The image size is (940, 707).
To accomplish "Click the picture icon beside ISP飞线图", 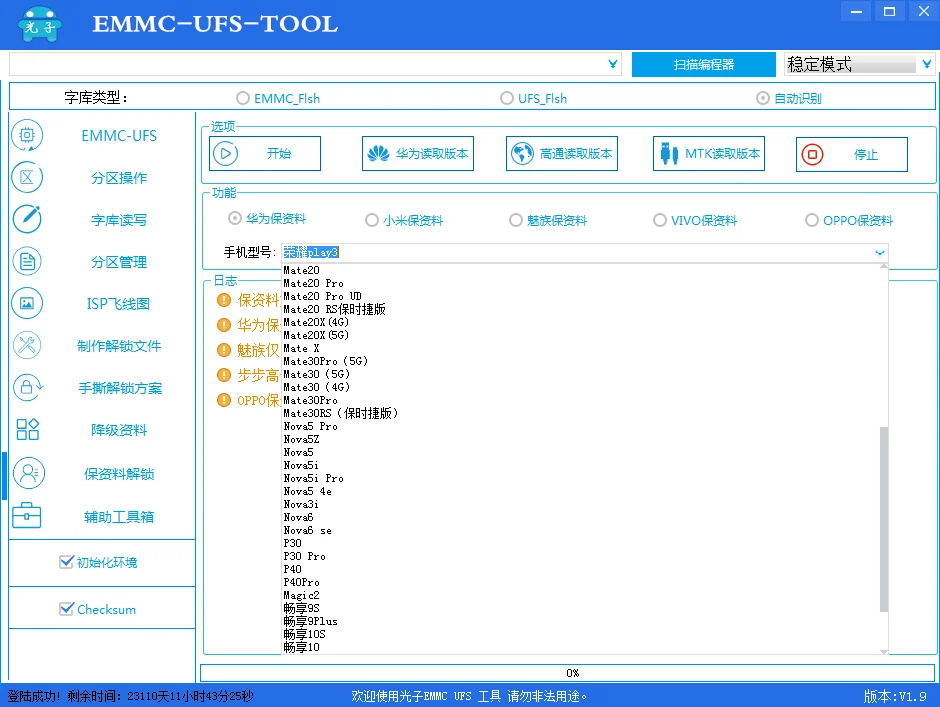I will (x=27, y=303).
